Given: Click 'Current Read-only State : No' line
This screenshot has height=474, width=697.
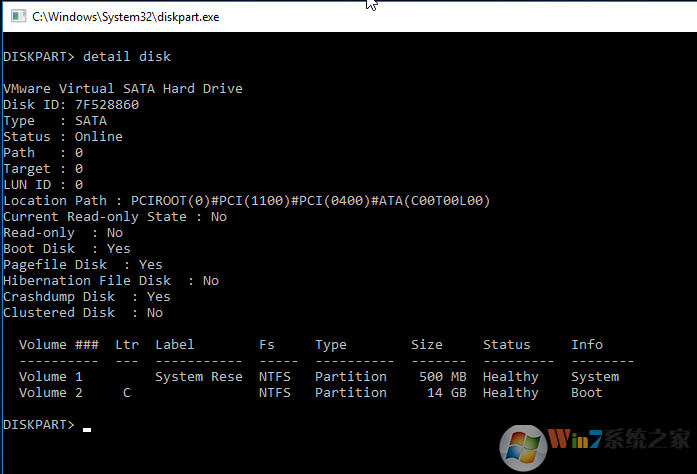Looking at the screenshot, I should point(115,217).
